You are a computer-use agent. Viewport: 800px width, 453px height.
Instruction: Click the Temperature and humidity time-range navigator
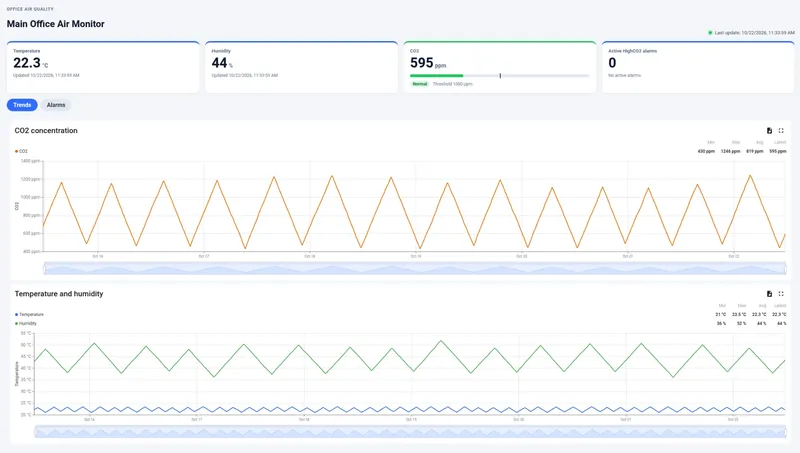410,432
